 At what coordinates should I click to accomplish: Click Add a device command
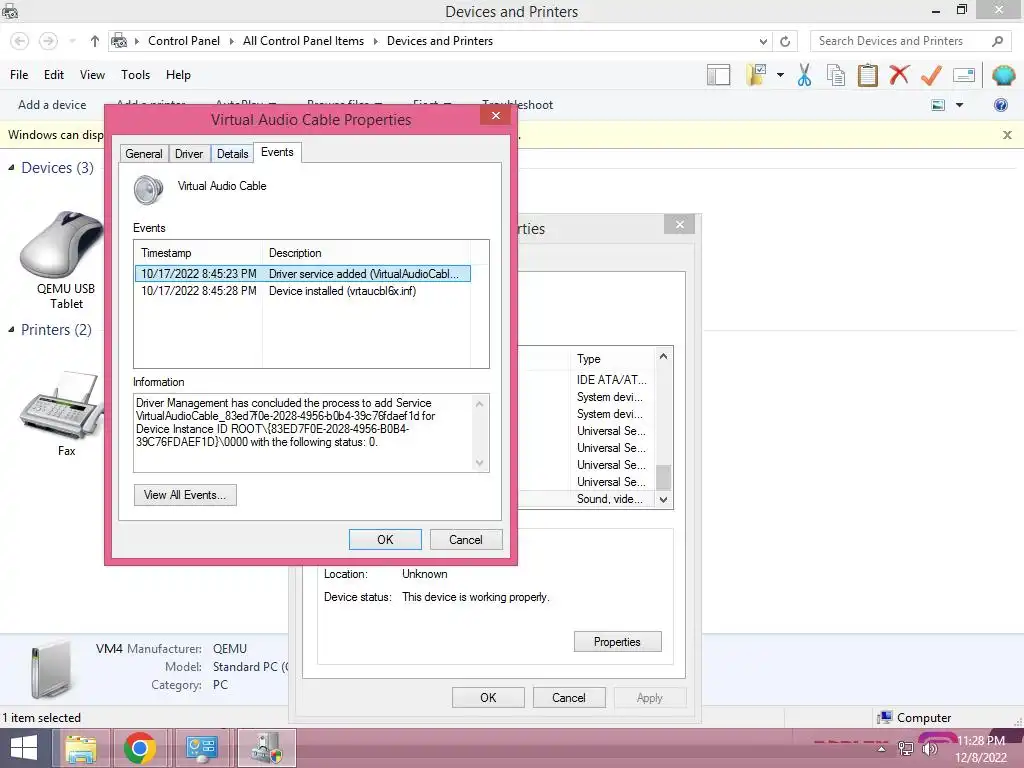(52, 104)
